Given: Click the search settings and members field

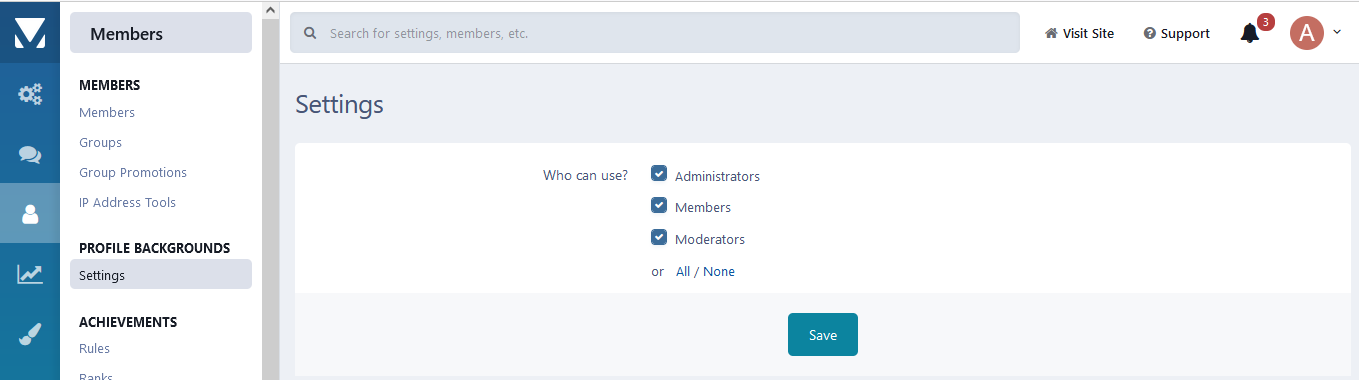Looking at the screenshot, I should click(x=655, y=33).
